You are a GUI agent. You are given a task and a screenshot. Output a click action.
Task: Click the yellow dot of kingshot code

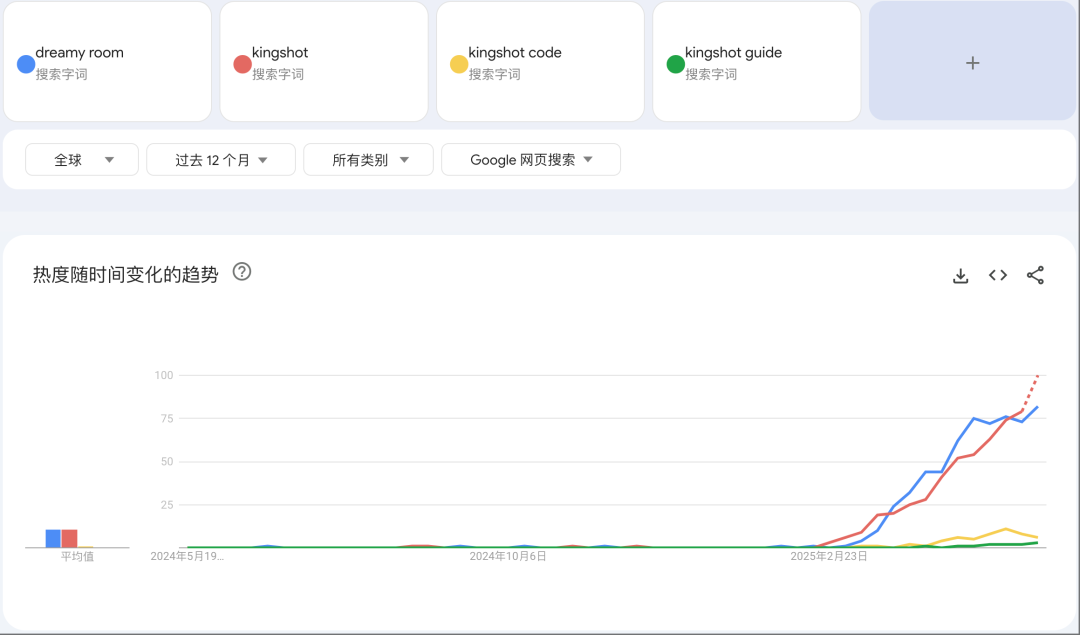[459, 64]
